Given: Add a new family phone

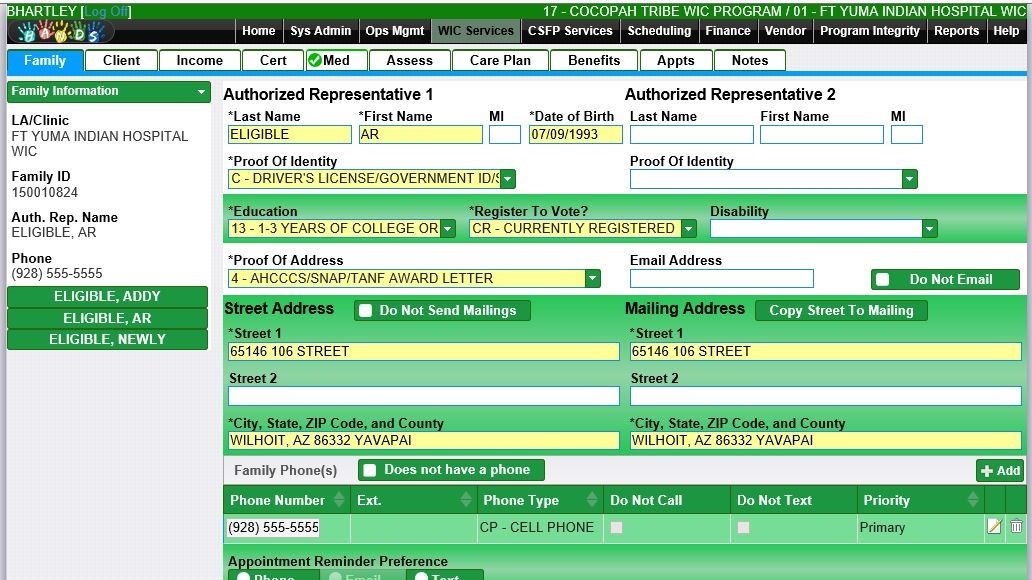Looking at the screenshot, I should [x=1000, y=471].
